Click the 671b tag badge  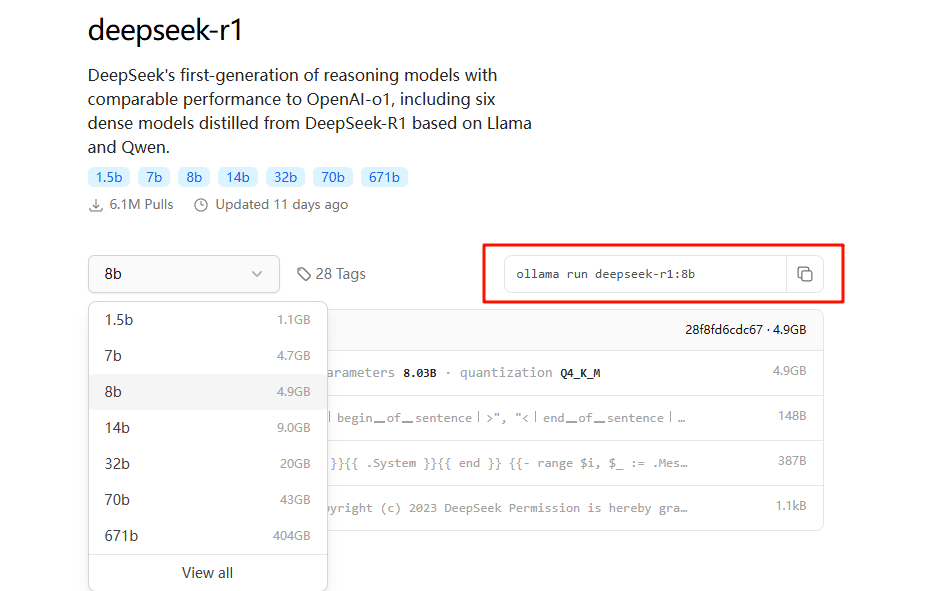point(384,177)
